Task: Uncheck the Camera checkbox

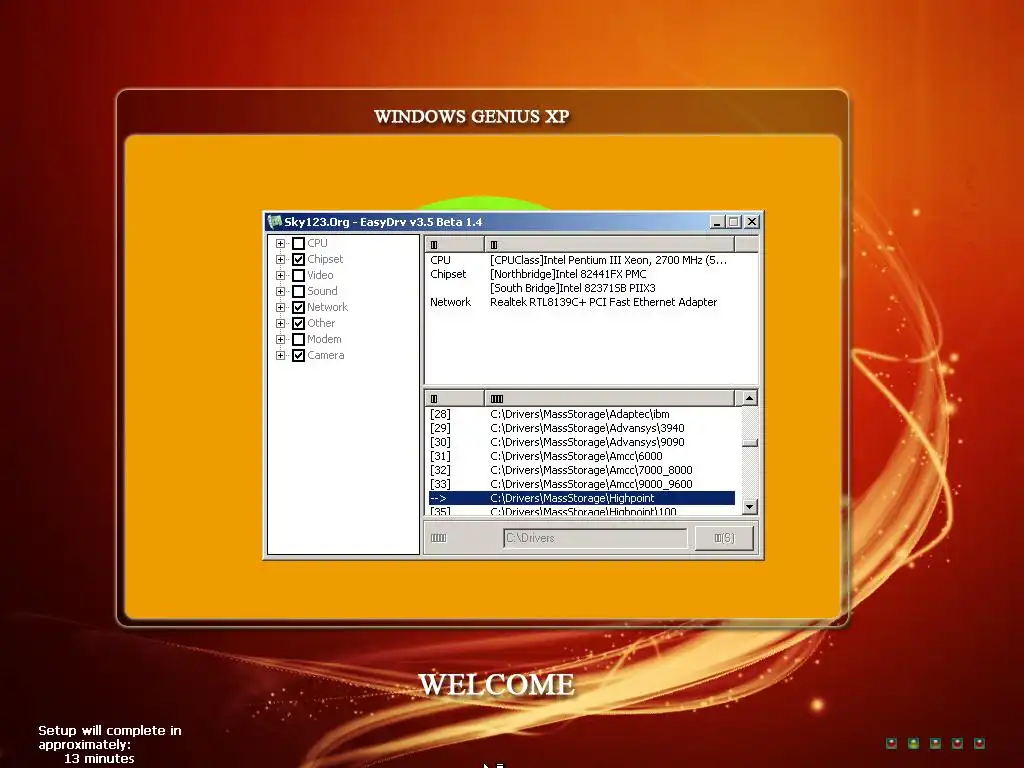Action: click(x=298, y=355)
